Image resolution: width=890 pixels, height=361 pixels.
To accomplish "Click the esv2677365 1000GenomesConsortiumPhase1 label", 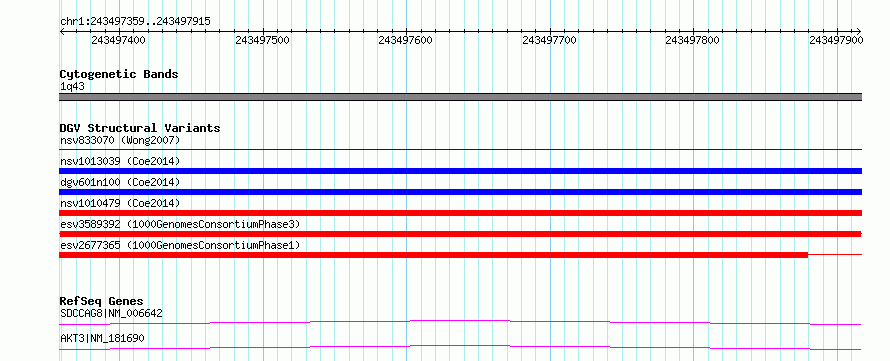I will 180,245.
